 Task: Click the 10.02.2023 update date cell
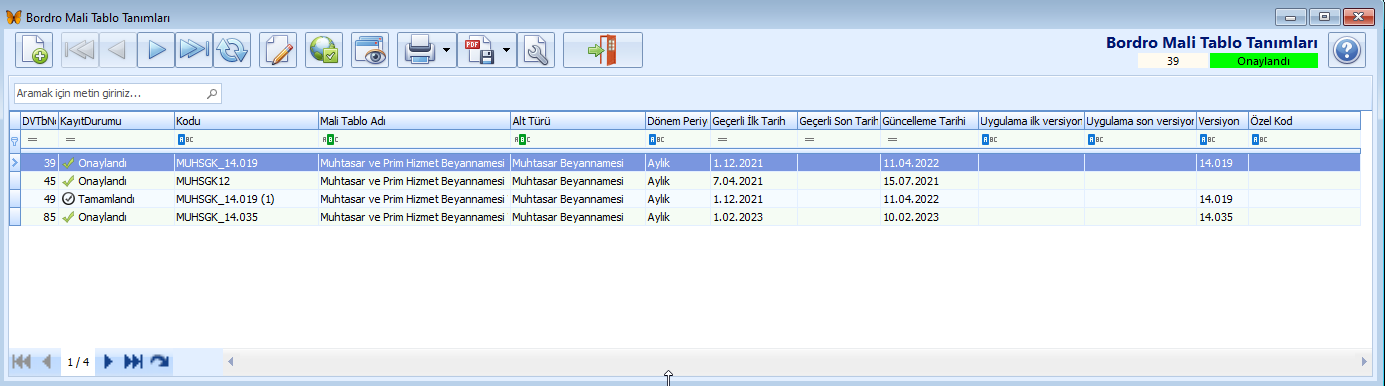coord(929,216)
